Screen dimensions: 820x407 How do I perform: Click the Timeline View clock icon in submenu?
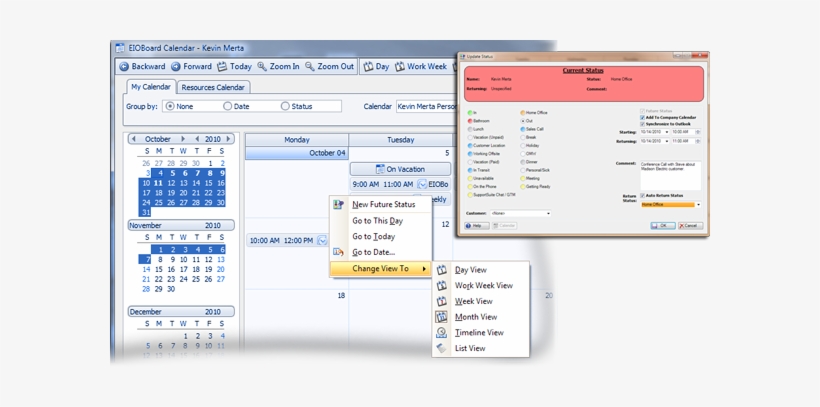(x=442, y=333)
